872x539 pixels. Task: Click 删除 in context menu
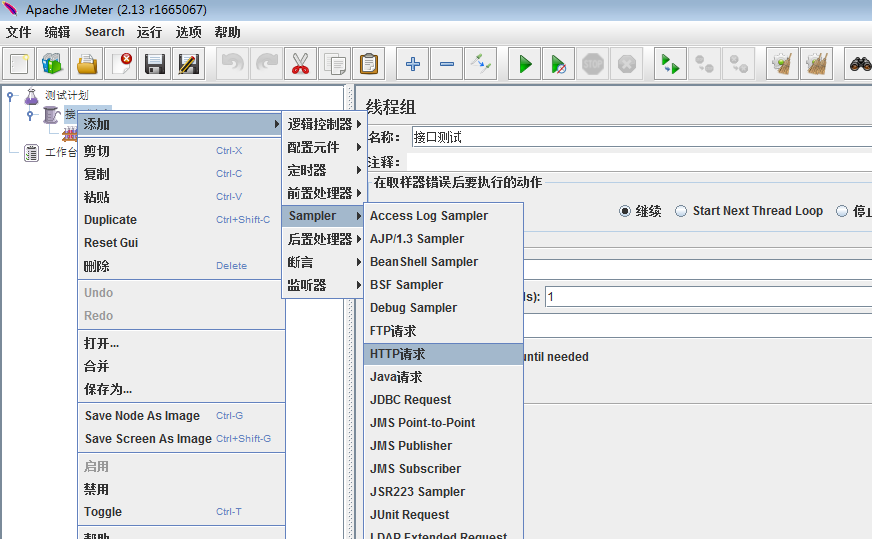click(180, 266)
